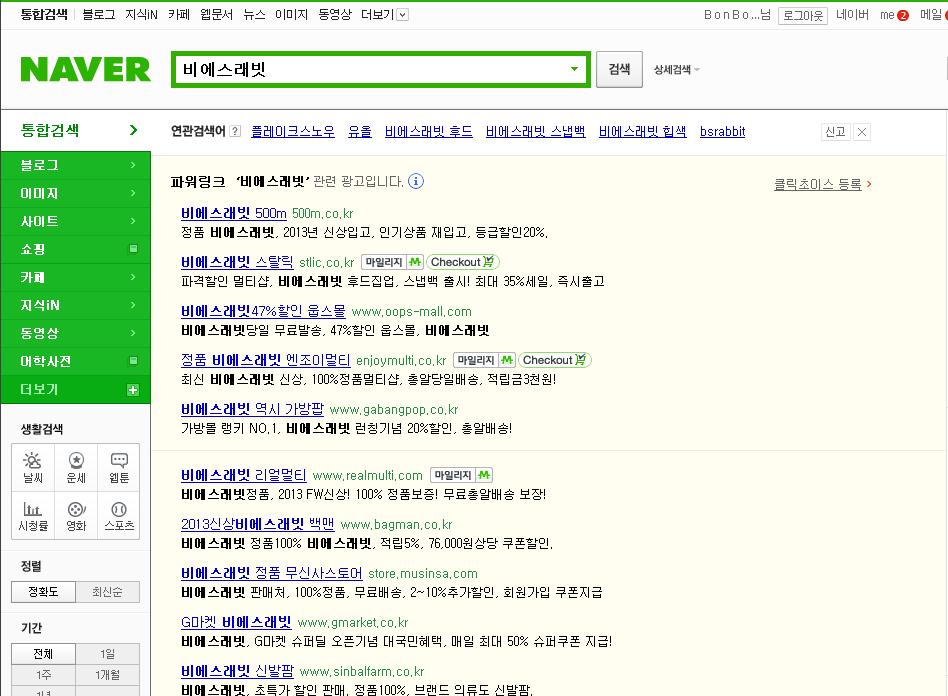Open ad link 비에스래빗 정품 무신사스토어
Viewport: 948px width, 696px height.
[271, 573]
